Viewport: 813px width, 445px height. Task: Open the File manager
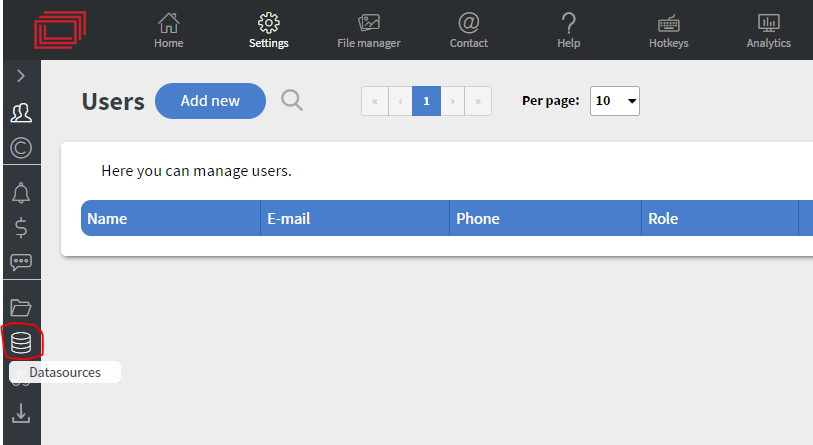click(x=369, y=31)
